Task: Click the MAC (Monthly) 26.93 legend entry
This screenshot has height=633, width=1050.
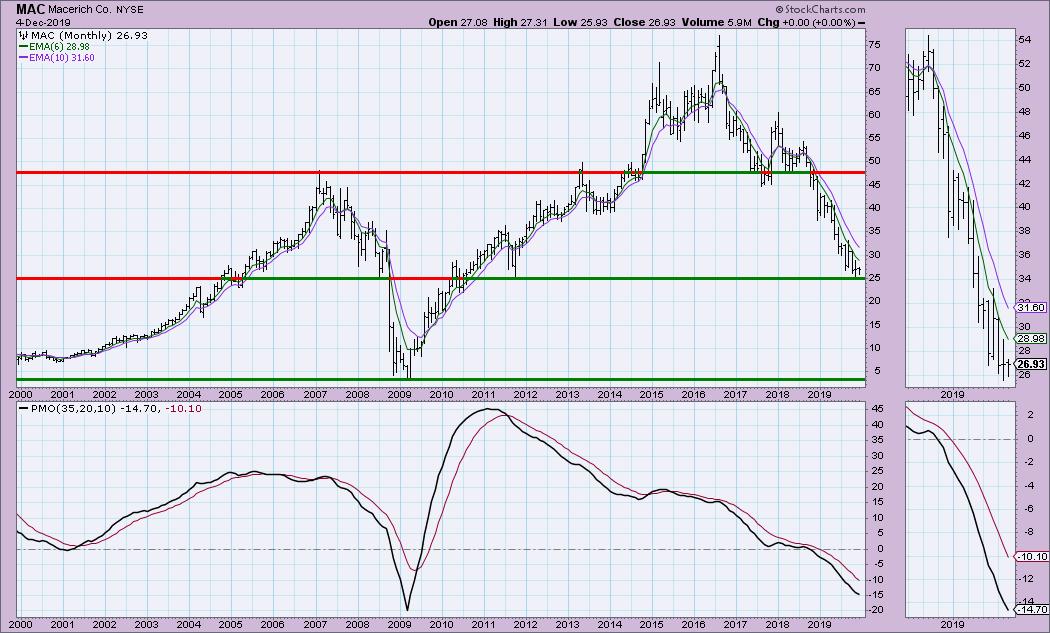Action: tap(84, 36)
